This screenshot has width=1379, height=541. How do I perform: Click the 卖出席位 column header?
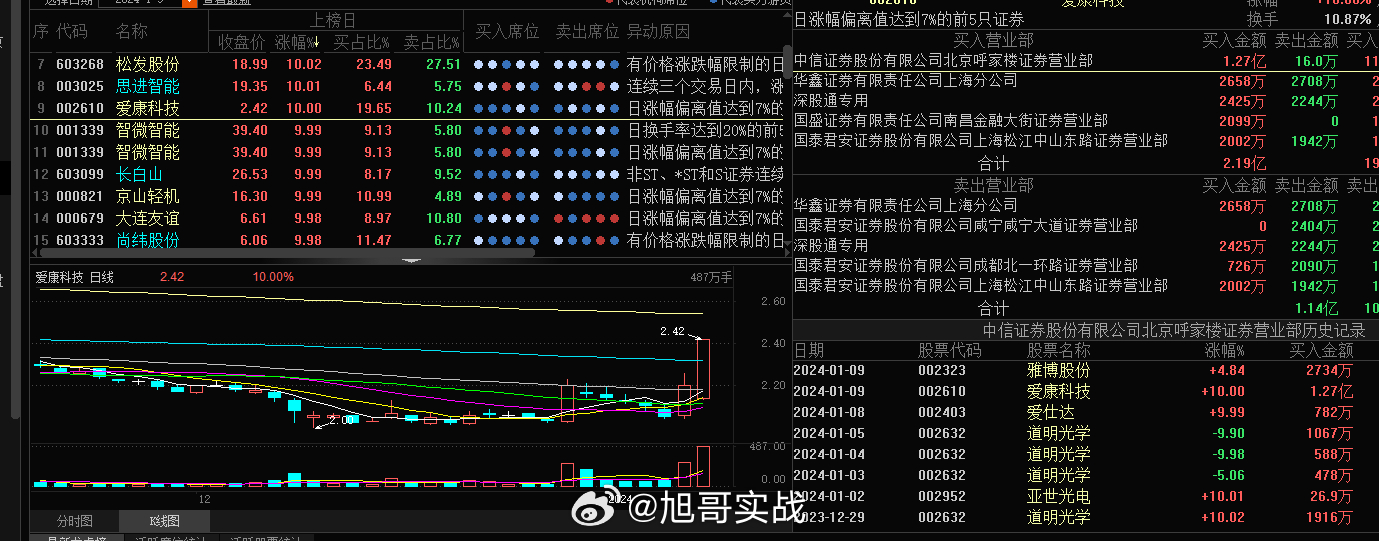(586, 32)
